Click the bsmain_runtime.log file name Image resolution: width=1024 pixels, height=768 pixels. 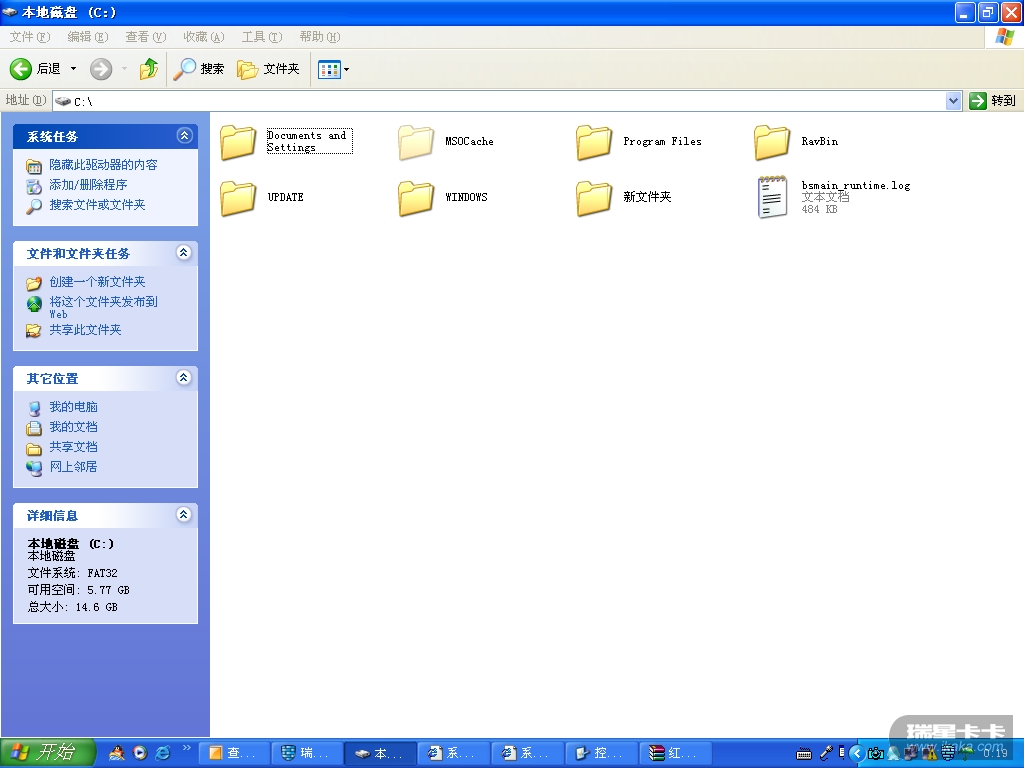click(856, 185)
